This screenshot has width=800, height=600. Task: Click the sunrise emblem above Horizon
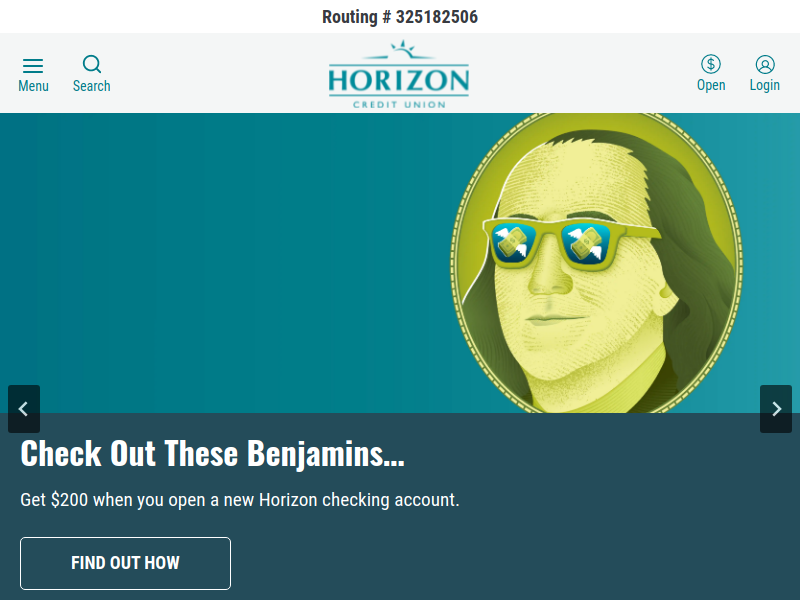(x=403, y=49)
